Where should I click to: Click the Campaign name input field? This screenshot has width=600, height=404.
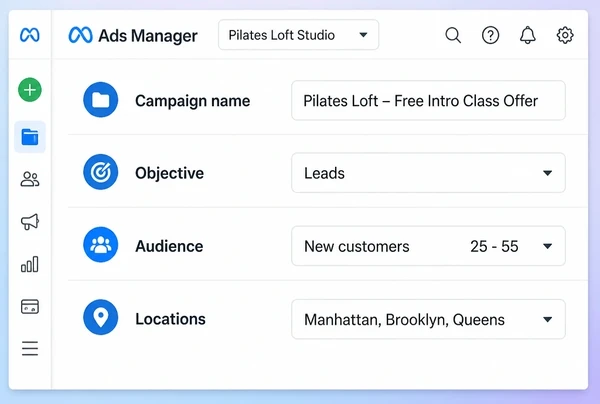pyautogui.click(x=428, y=101)
